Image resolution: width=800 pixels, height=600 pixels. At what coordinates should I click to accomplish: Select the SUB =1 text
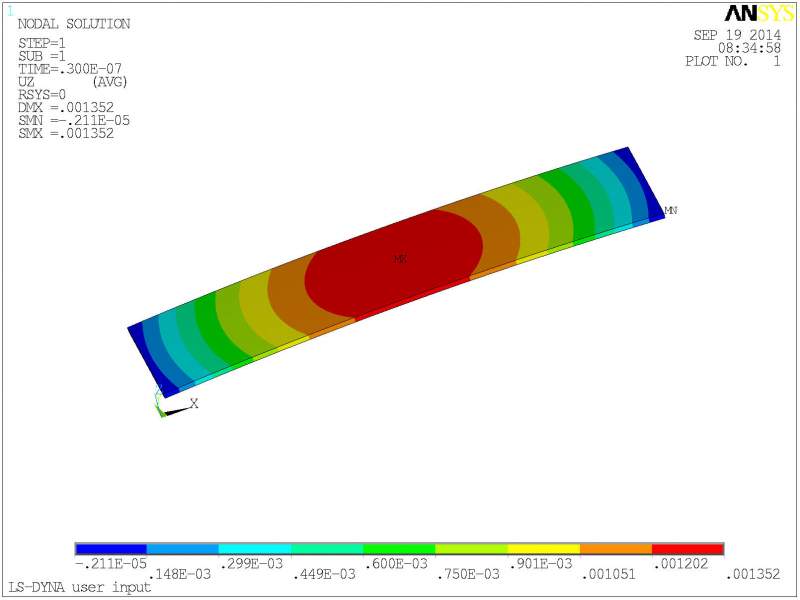[42, 56]
